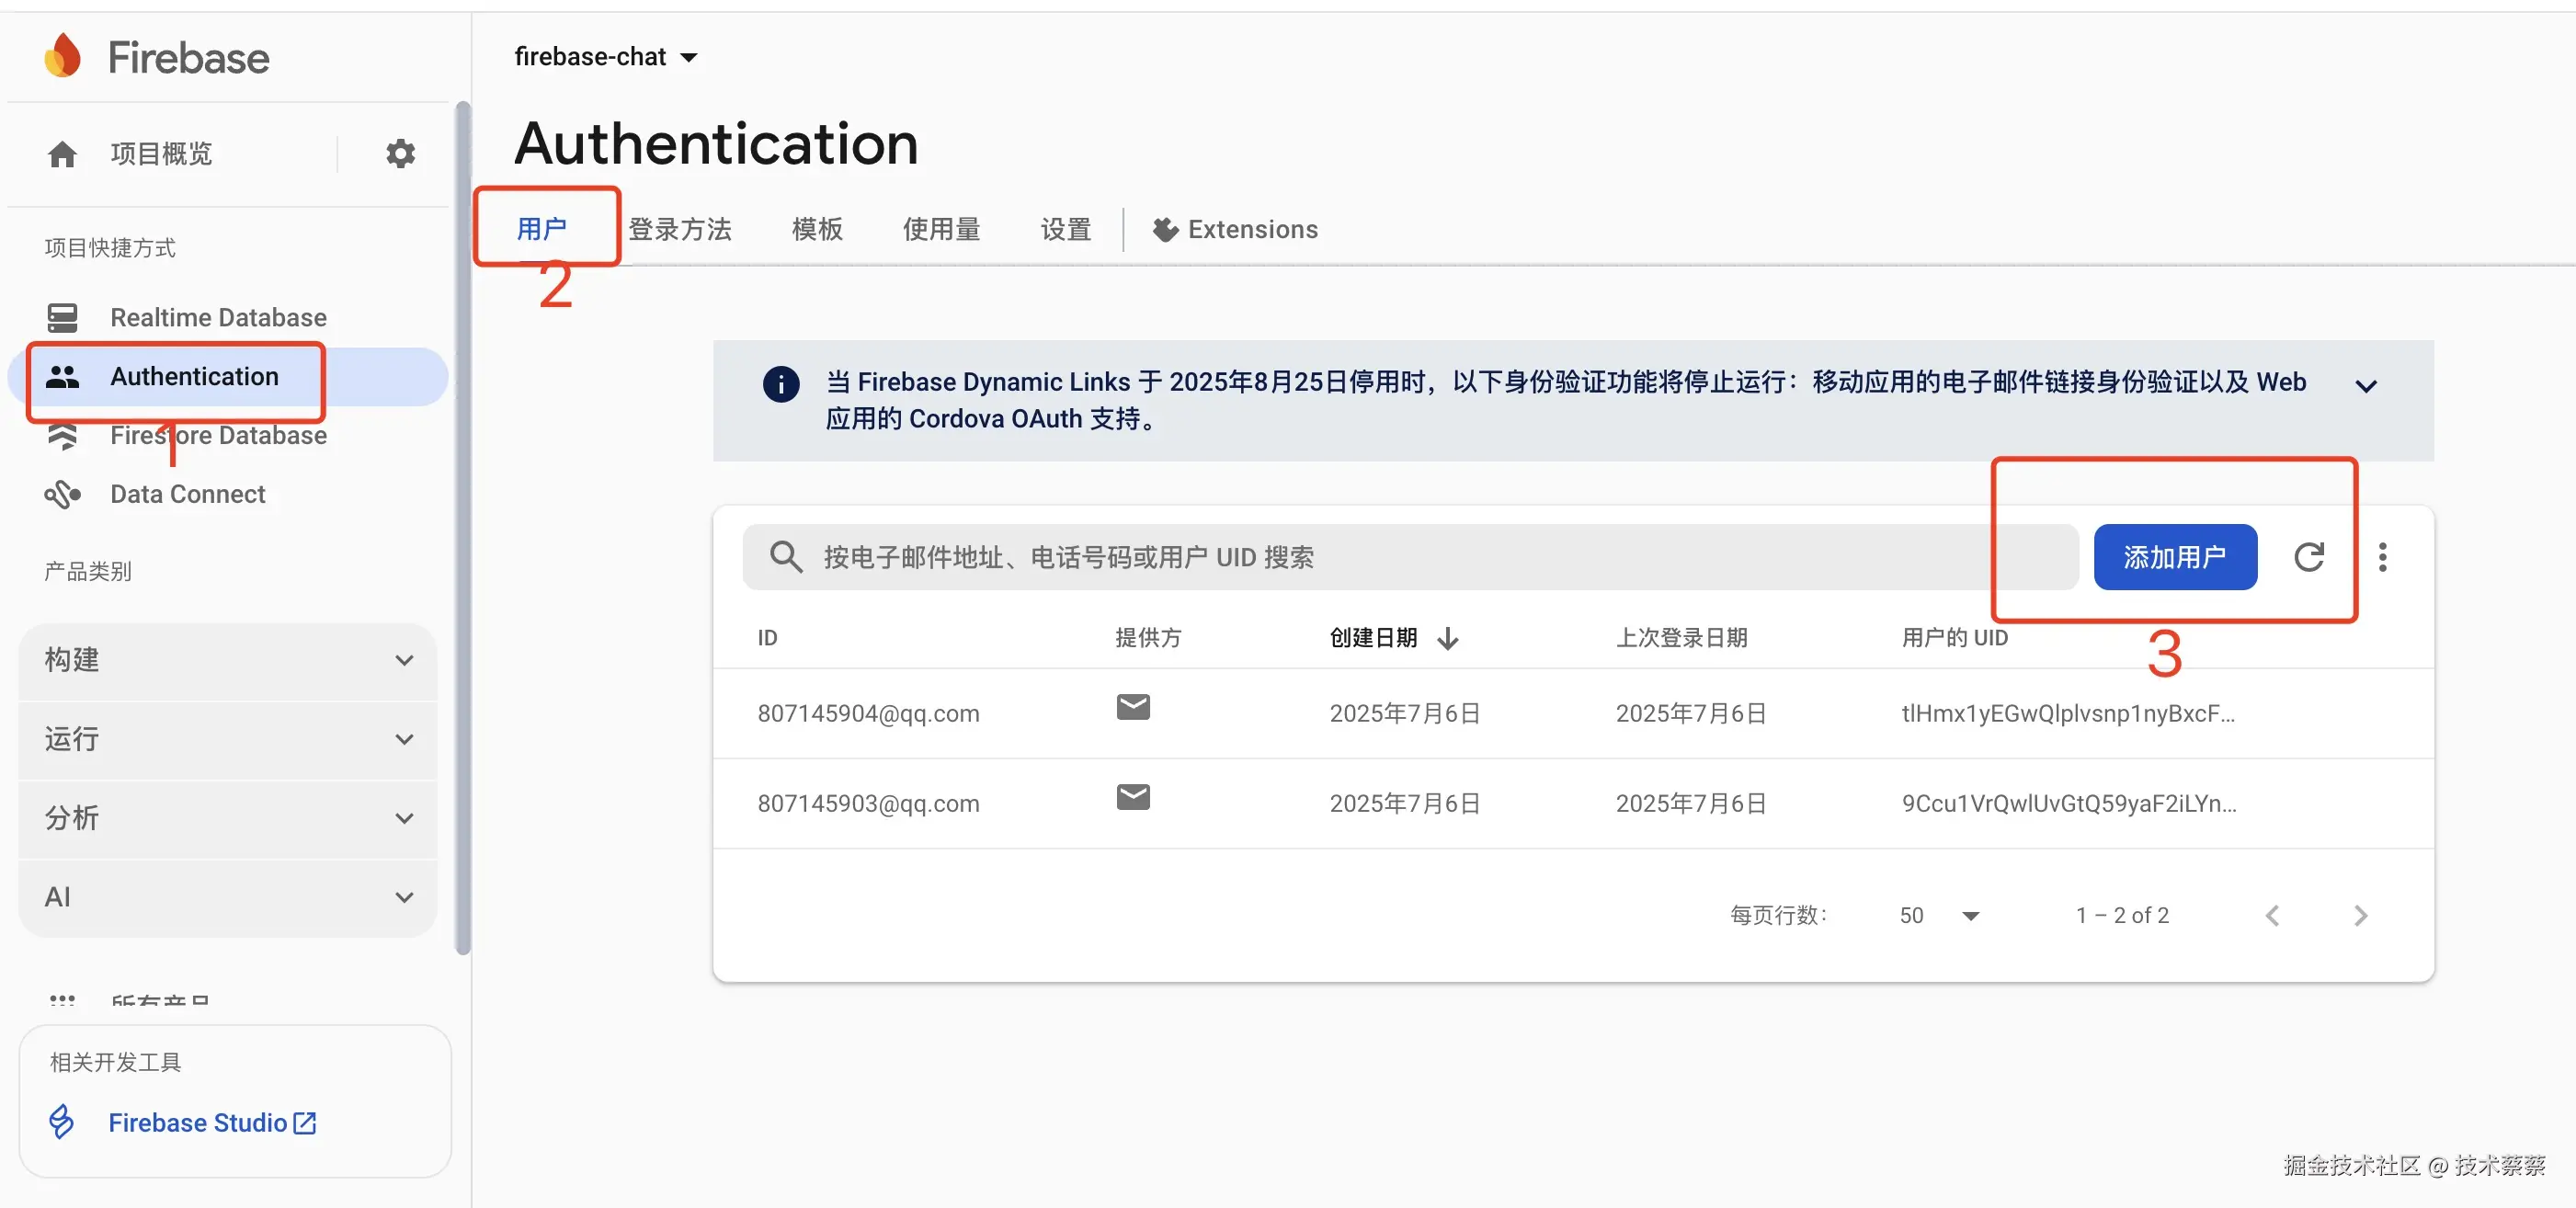Click the Realtime Database sidebar icon
The width and height of the screenshot is (2576, 1208).
click(x=62, y=318)
